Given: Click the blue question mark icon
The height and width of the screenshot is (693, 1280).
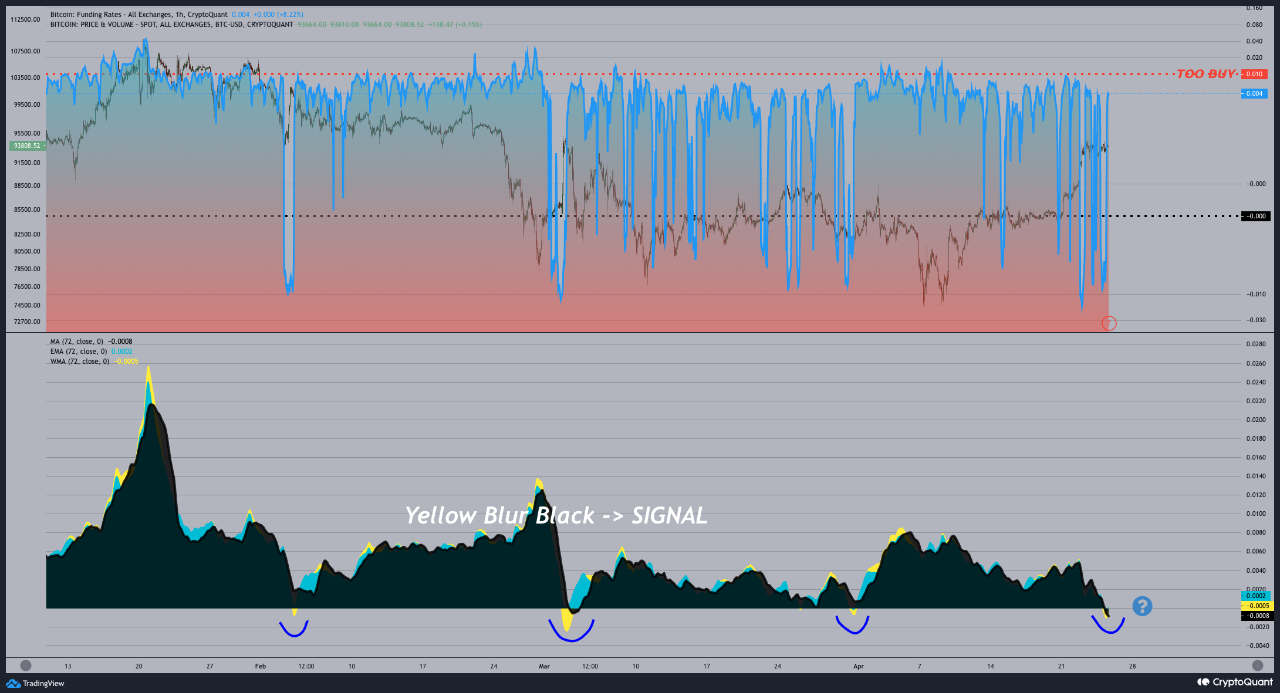Looking at the screenshot, I should [1142, 606].
